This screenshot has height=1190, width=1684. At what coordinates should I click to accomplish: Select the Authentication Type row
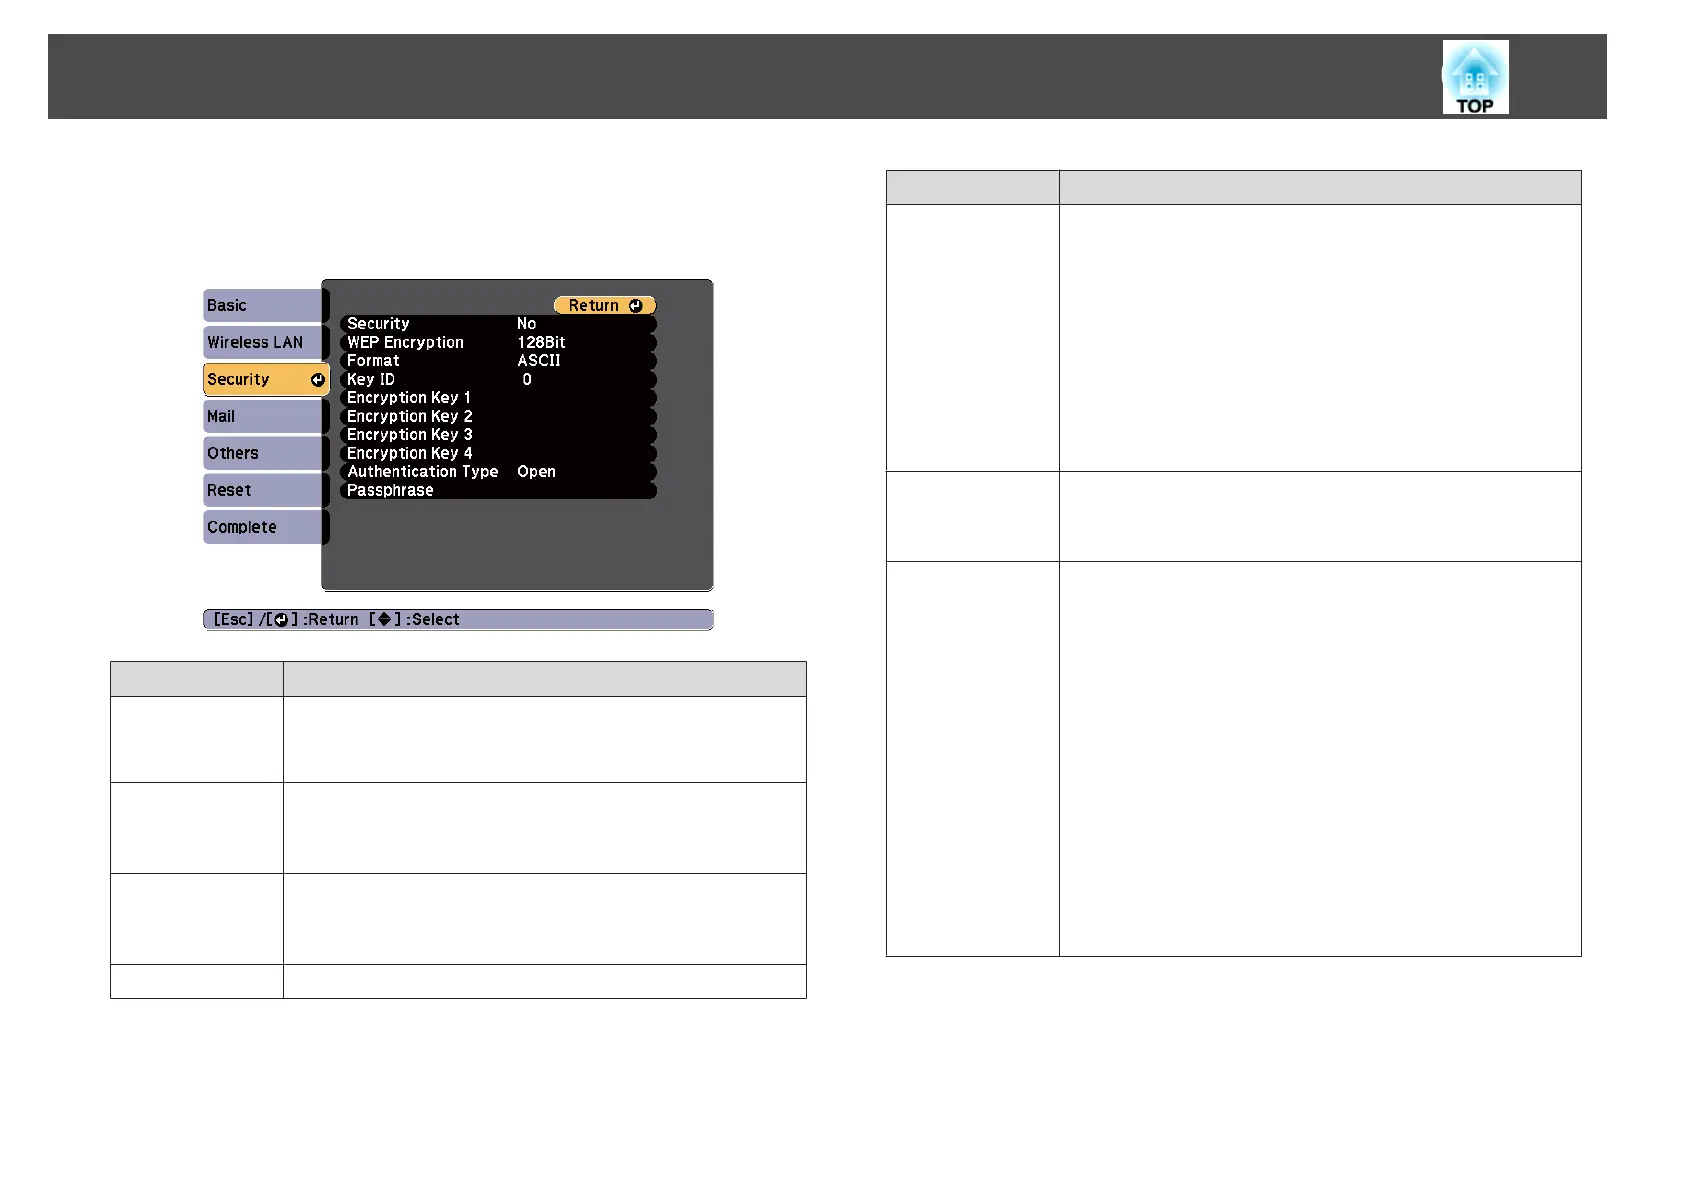(498, 472)
